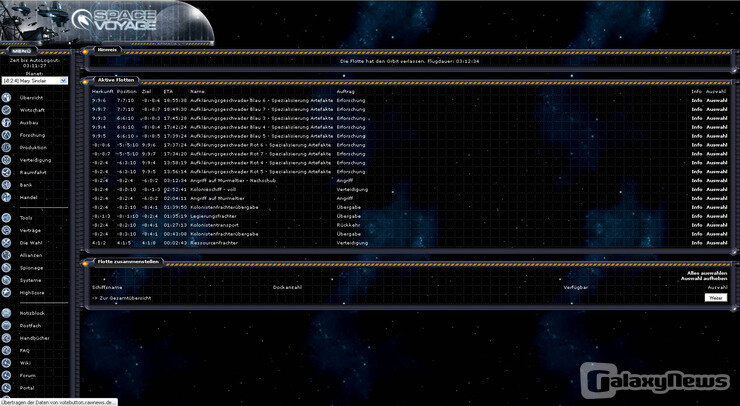740x406 pixels.
Task: Click the Rückkehr order of Kolonistentransport
Action: [348, 225]
